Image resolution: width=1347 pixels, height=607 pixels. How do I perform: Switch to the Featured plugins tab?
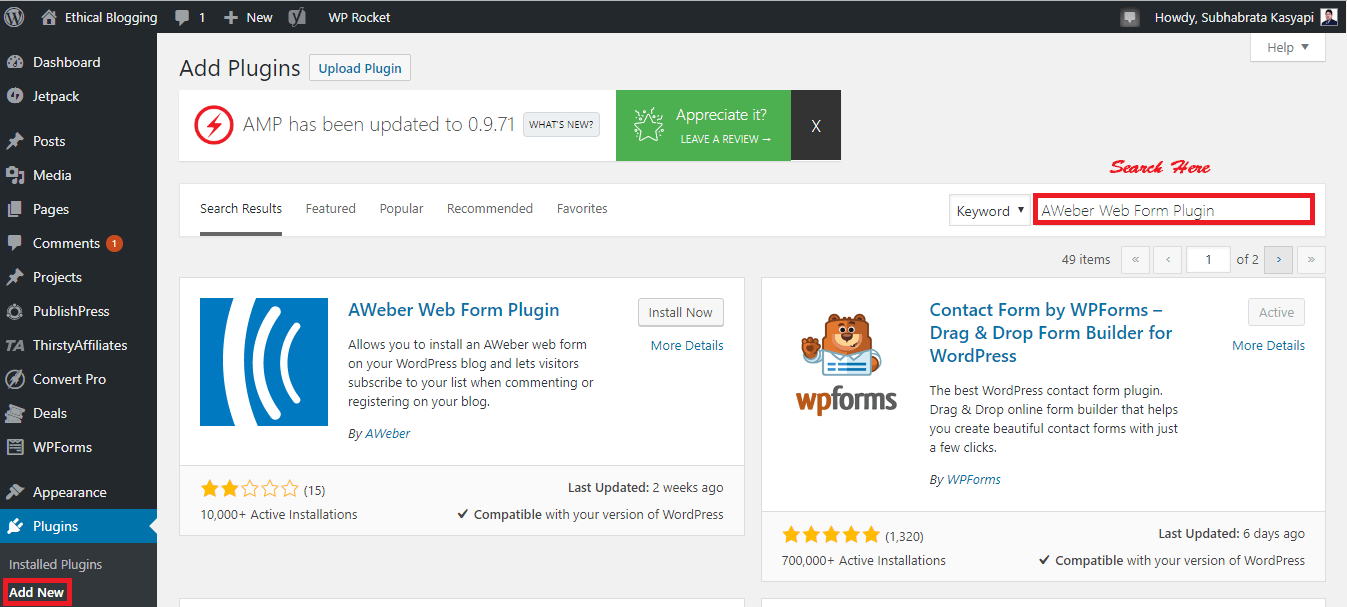pos(330,208)
